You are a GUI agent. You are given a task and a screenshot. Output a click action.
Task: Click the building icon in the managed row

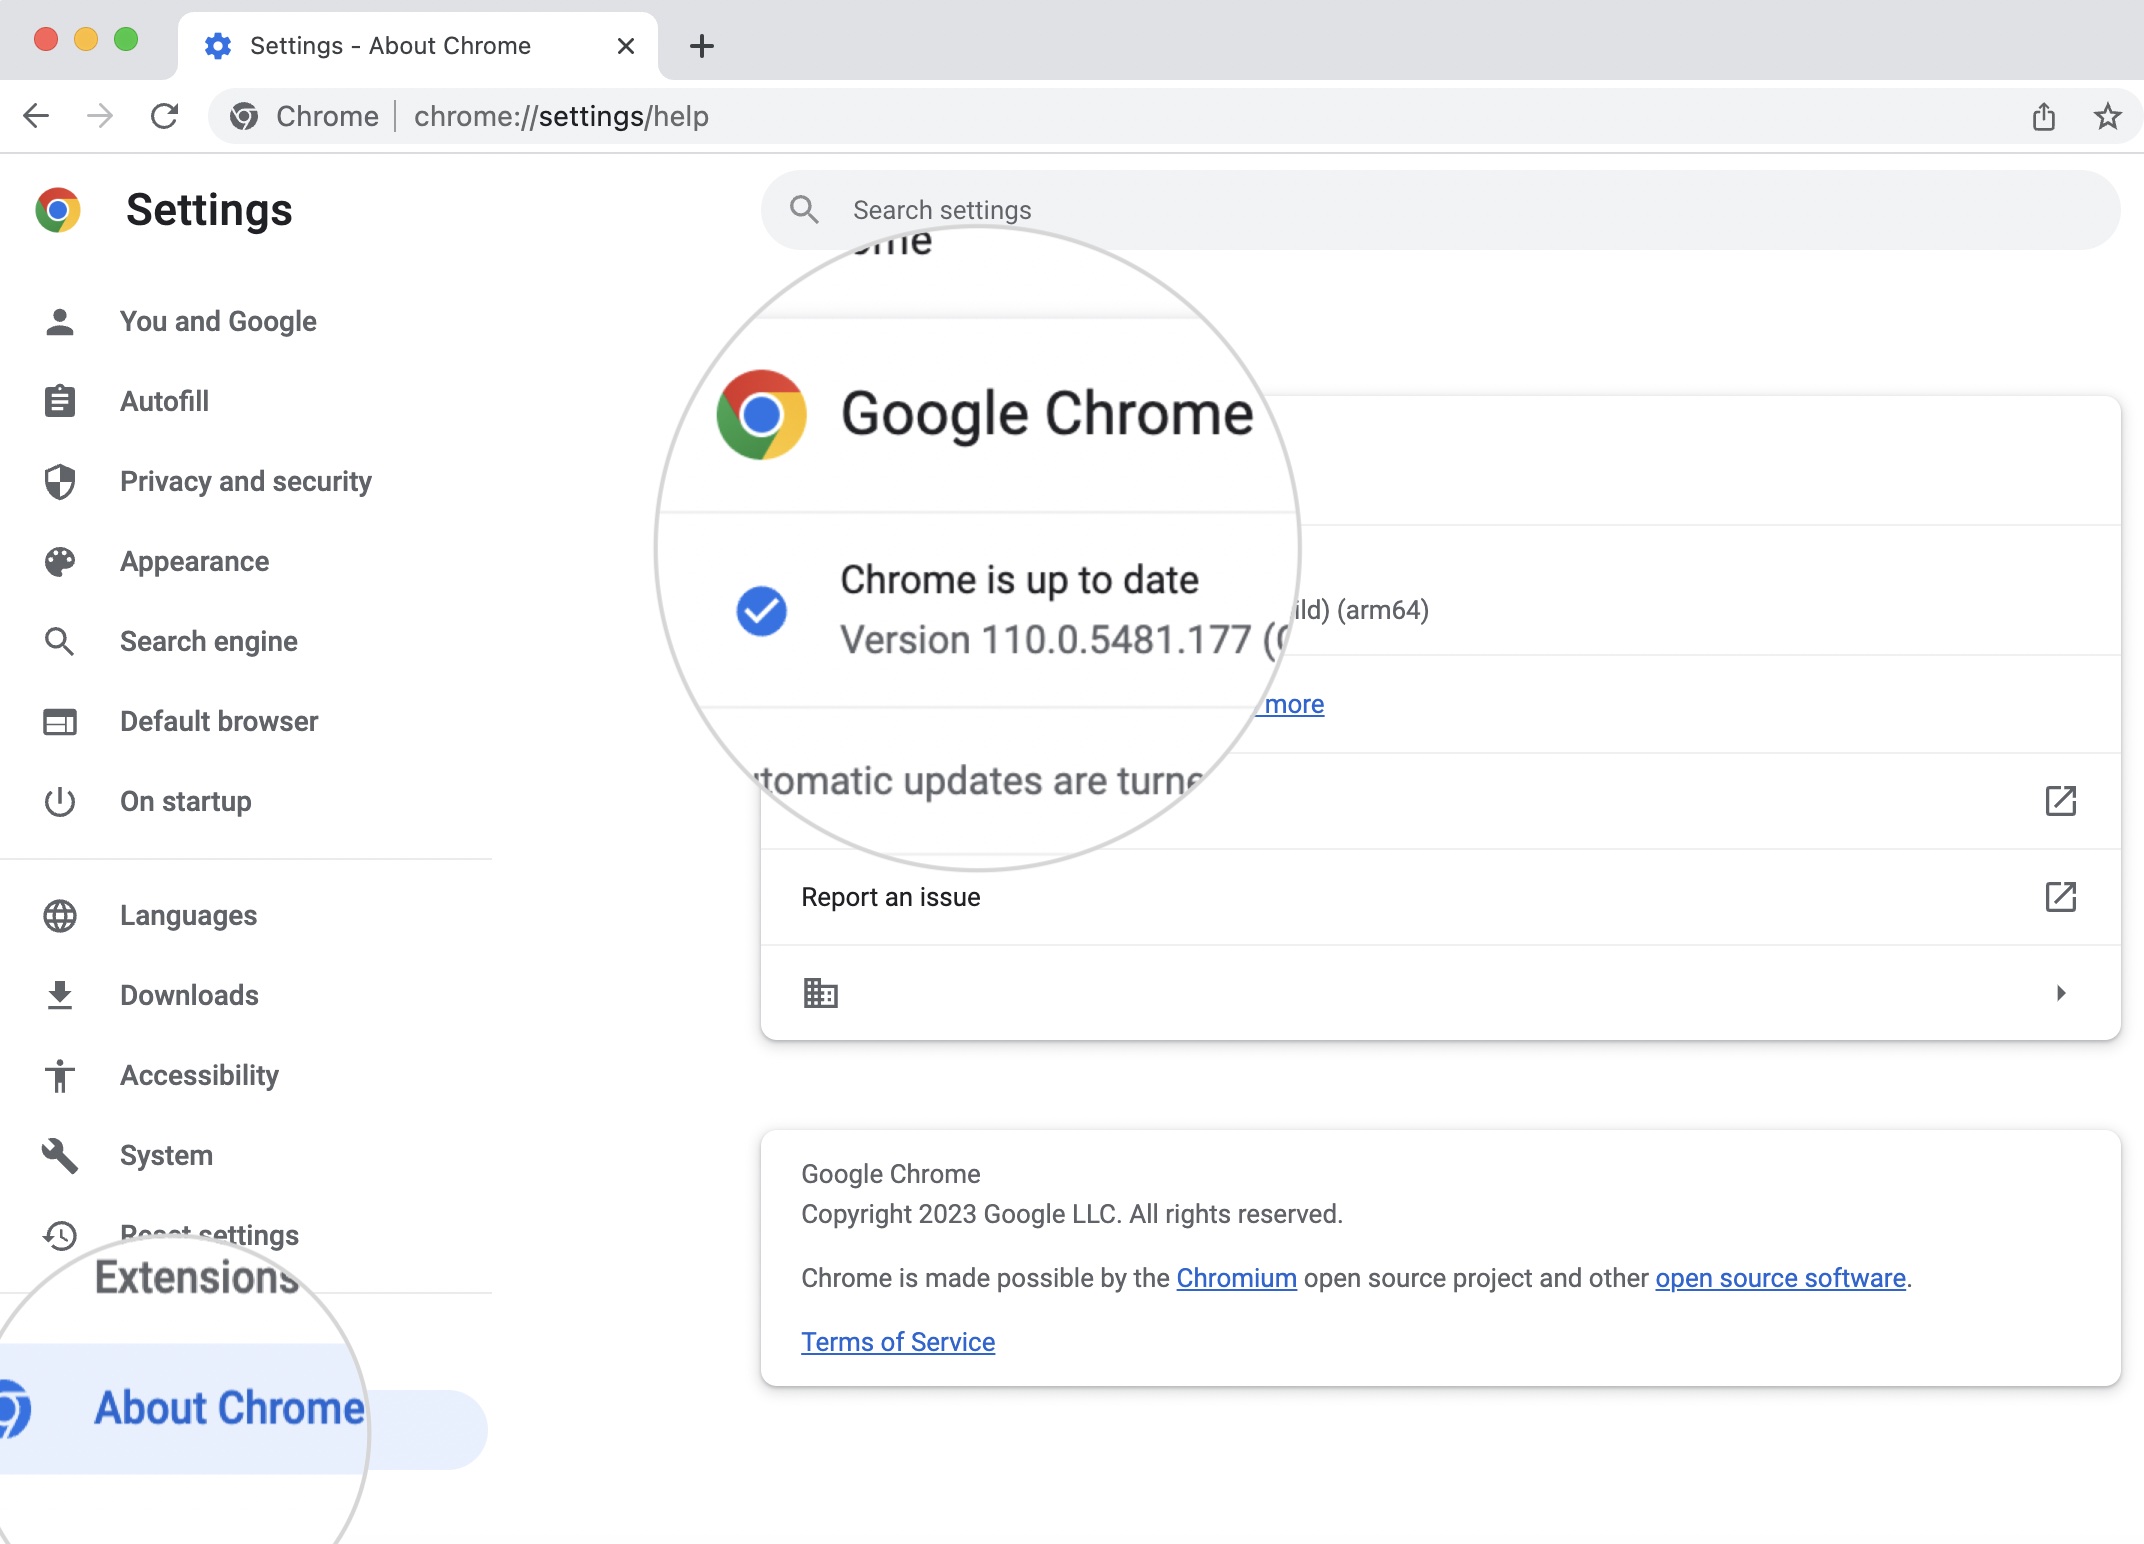820,993
